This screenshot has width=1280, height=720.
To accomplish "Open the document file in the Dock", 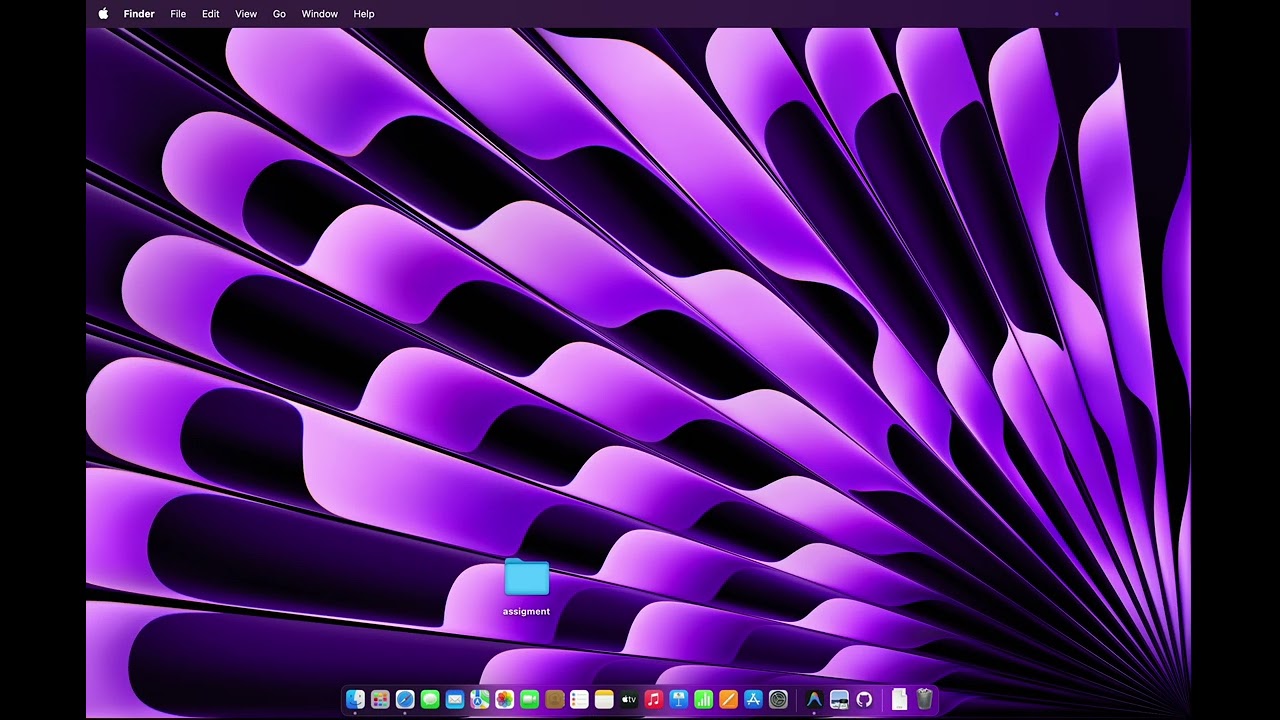I will (x=899, y=699).
